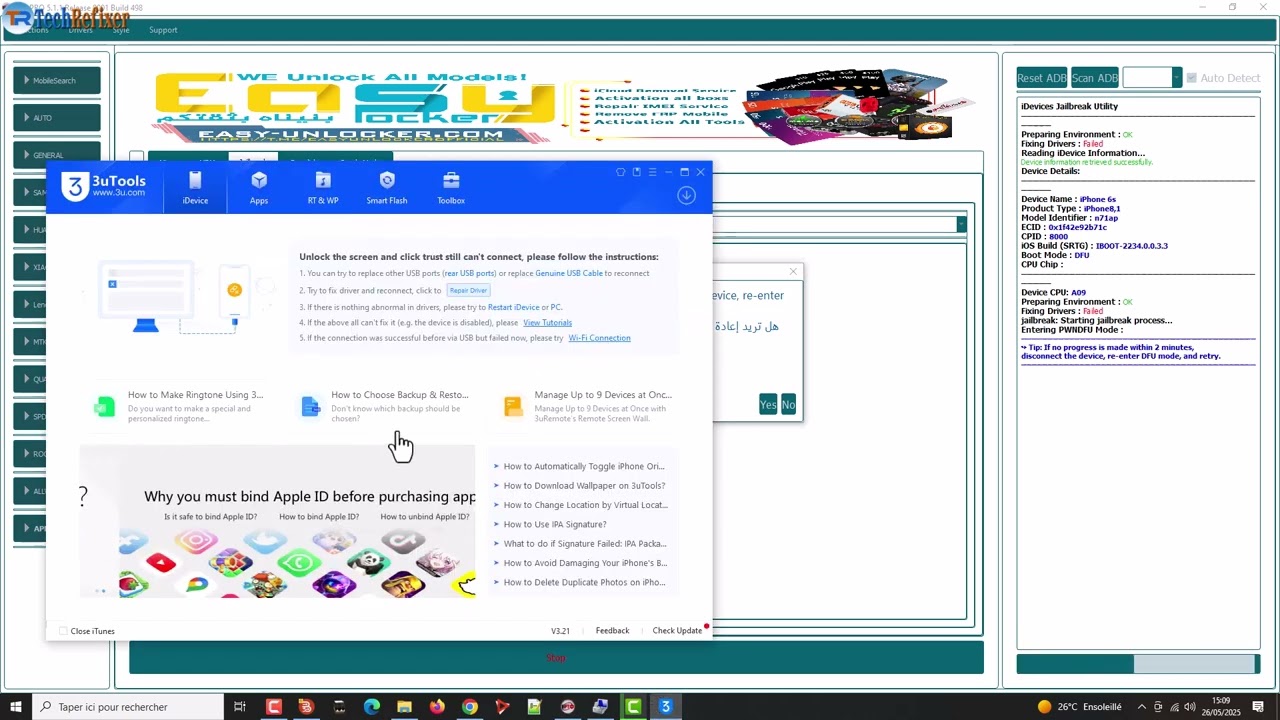1280x720 pixels.
Task: Click the Genuine USB Cable link
Action: tap(569, 273)
